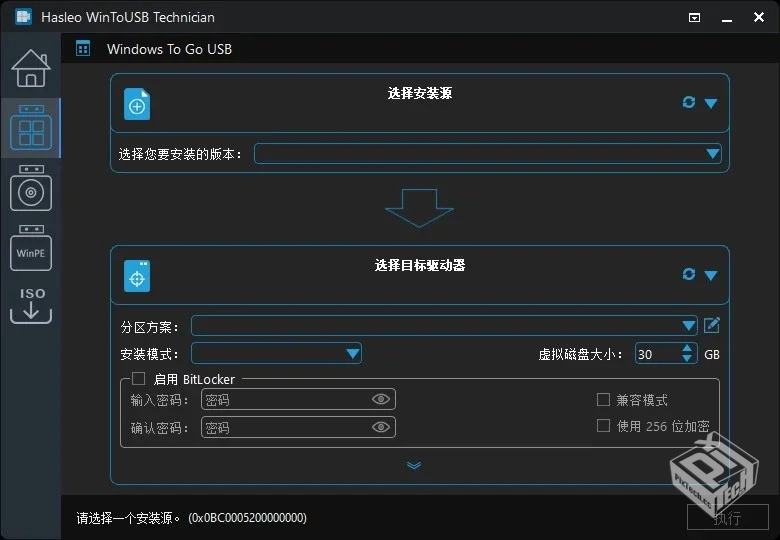Screen dimensions: 780x540
Task: Click the target drive crosshair icon
Action: 137,276
